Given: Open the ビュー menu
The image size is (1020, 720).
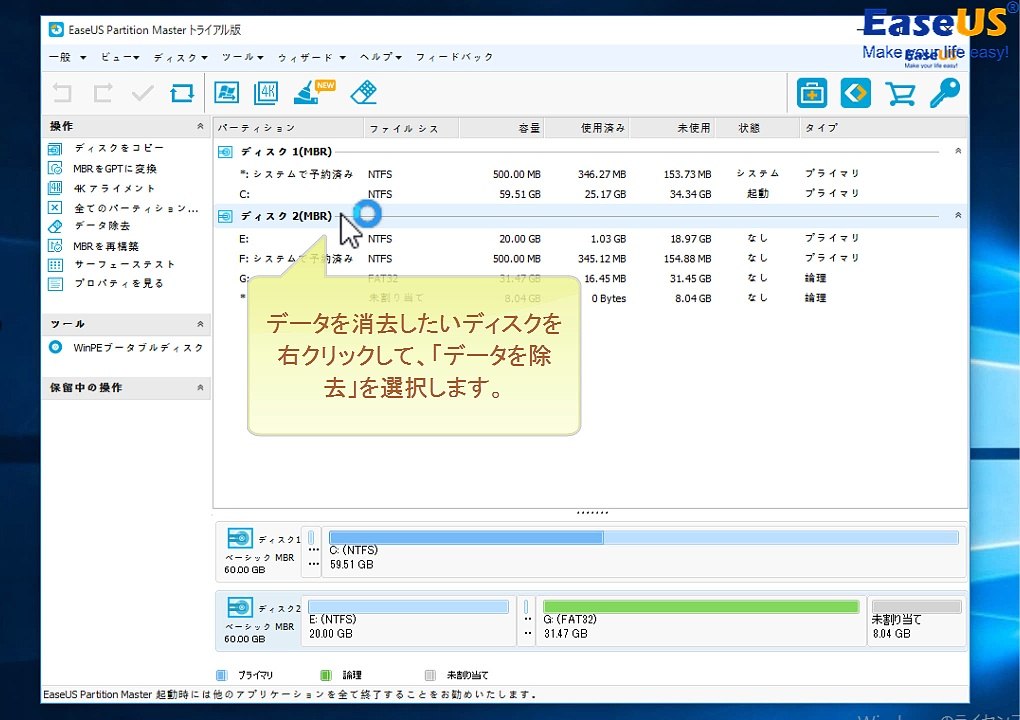Looking at the screenshot, I should pos(120,57).
